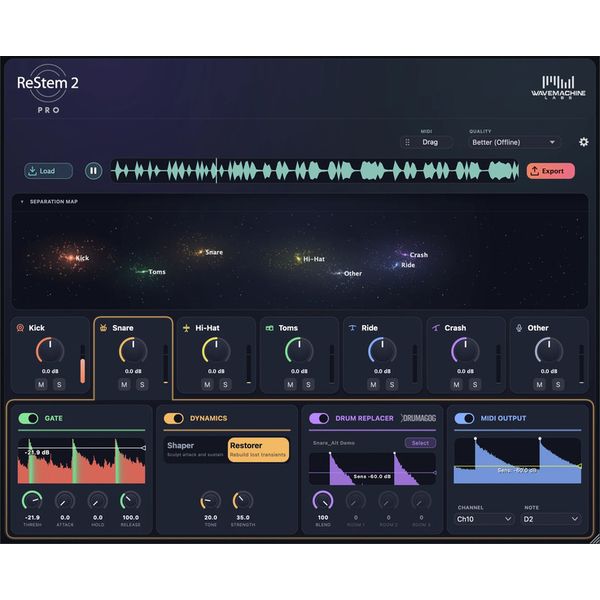Screen dimensions: 600x600
Task: Click the Crash cymbal icon
Action: [435, 328]
